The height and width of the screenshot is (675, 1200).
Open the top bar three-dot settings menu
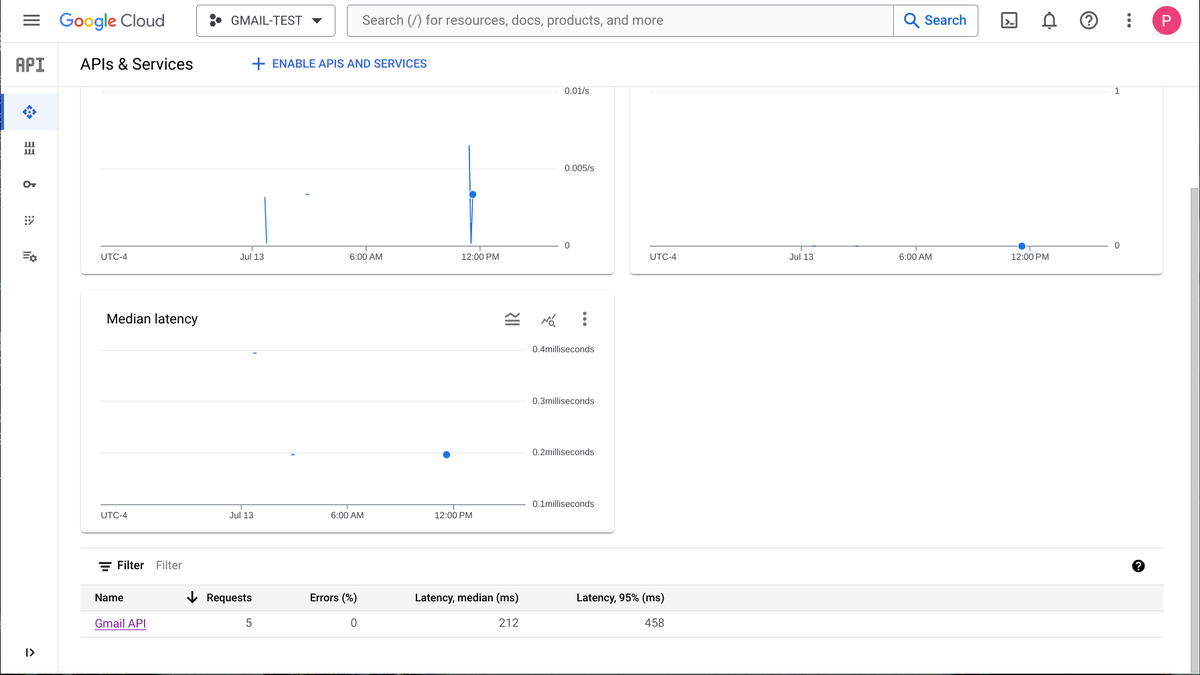(1128, 20)
